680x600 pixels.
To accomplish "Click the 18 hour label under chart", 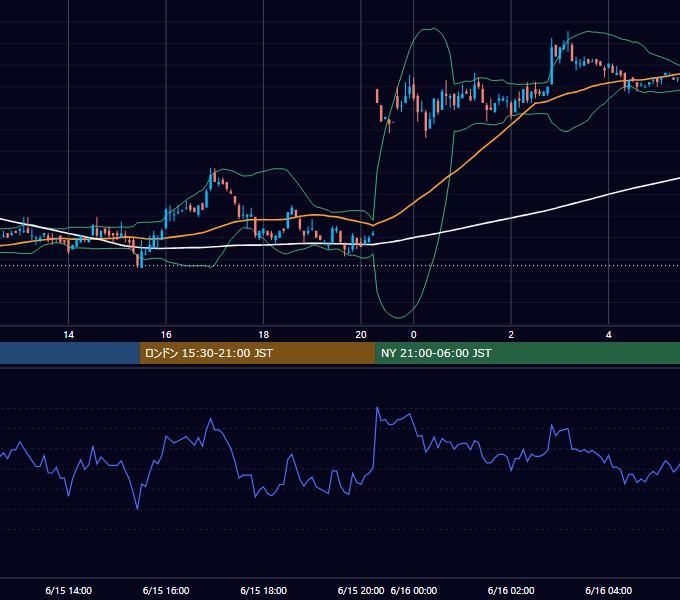I will pos(264,335).
